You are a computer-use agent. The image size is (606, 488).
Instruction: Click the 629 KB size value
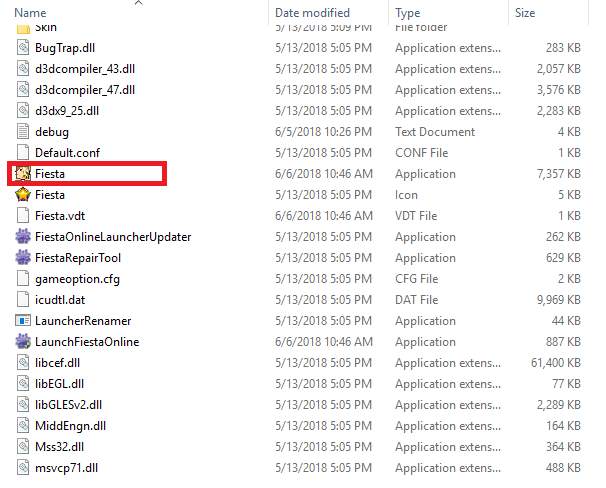pos(563,258)
